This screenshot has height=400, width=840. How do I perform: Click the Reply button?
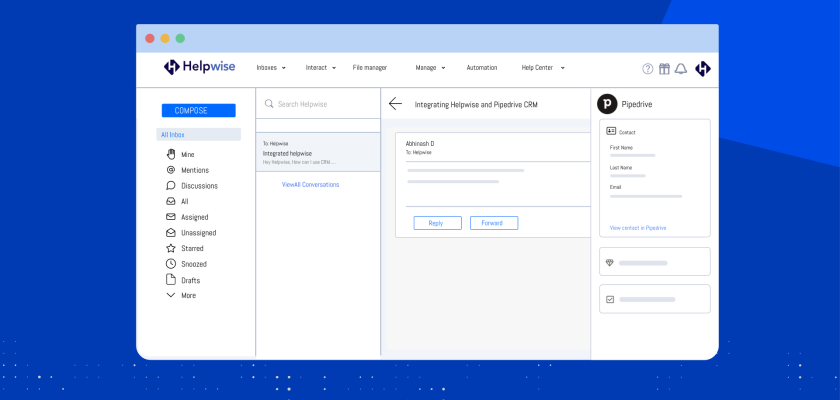click(436, 223)
